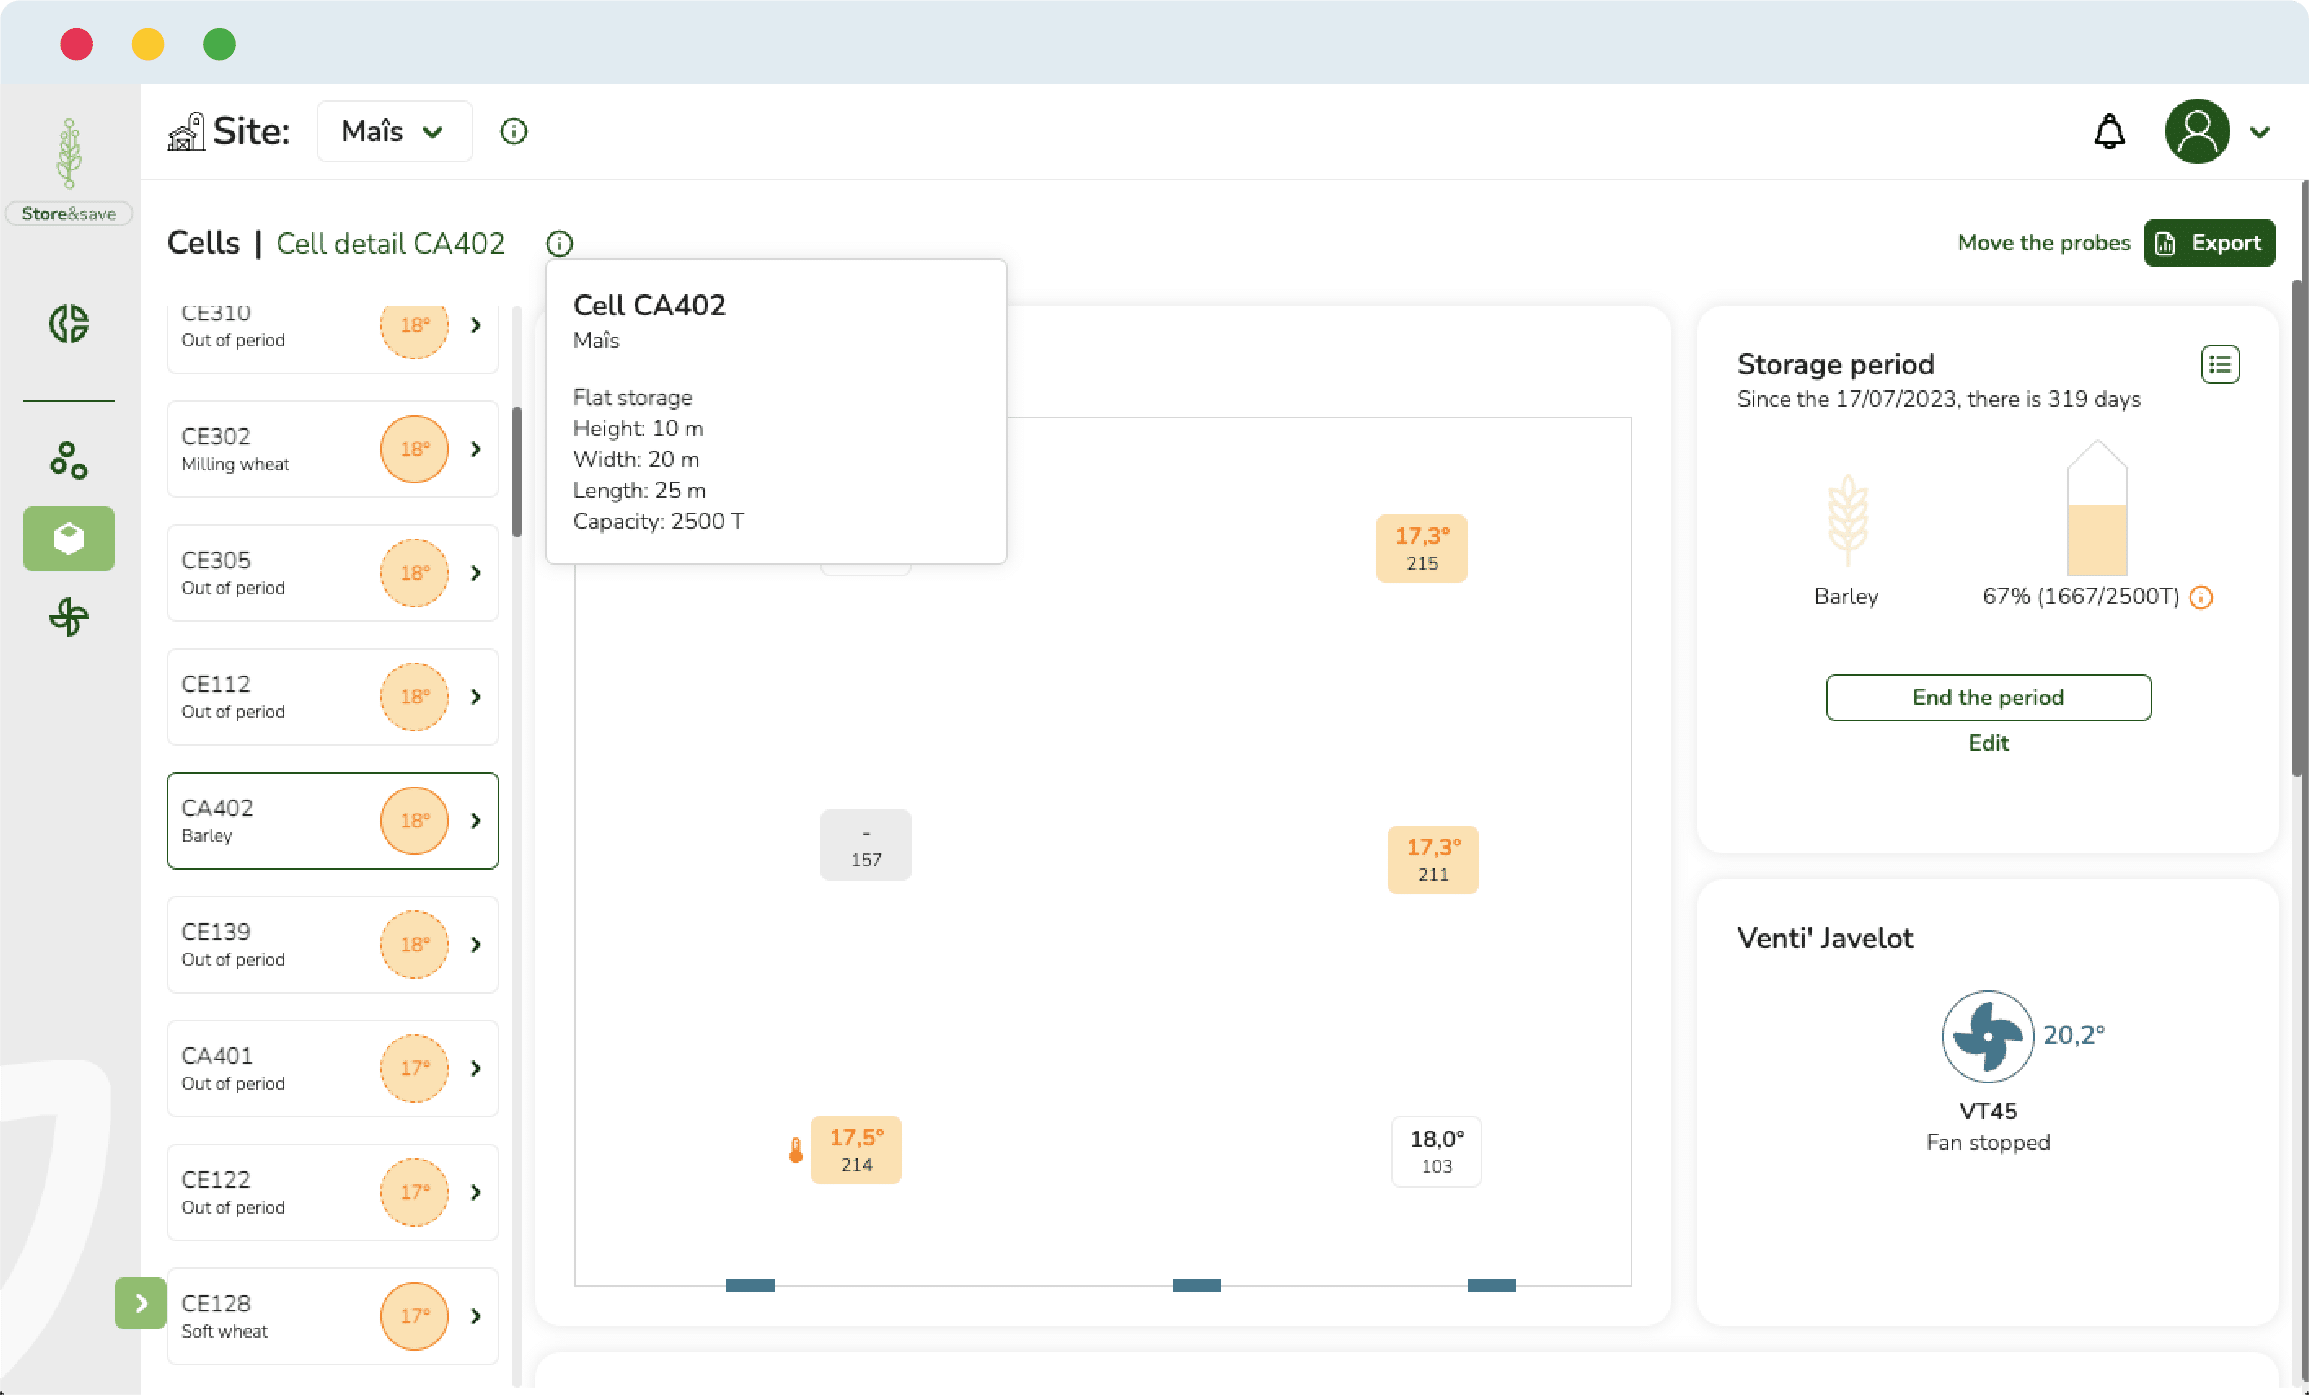This screenshot has width=2309, height=1395.
Task: Select probe 103 showing 18,0°
Action: pos(1436,1151)
